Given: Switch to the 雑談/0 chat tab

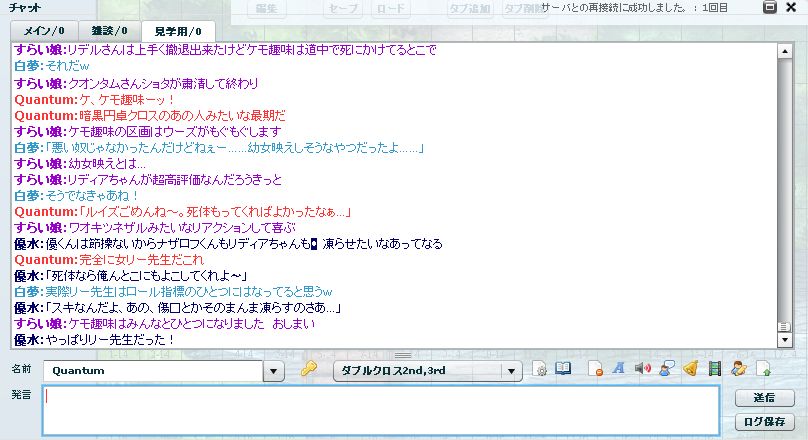Looking at the screenshot, I should (106, 32).
